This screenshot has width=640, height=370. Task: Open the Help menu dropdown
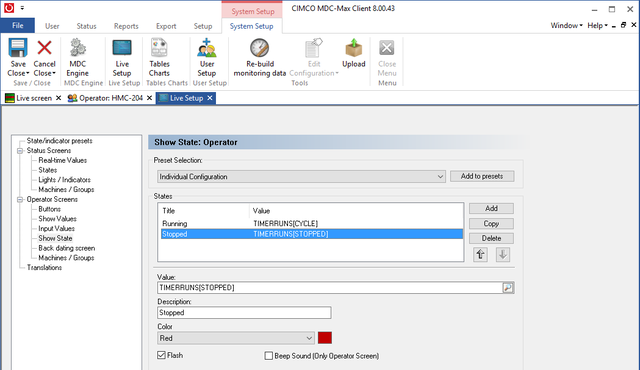click(x=598, y=25)
